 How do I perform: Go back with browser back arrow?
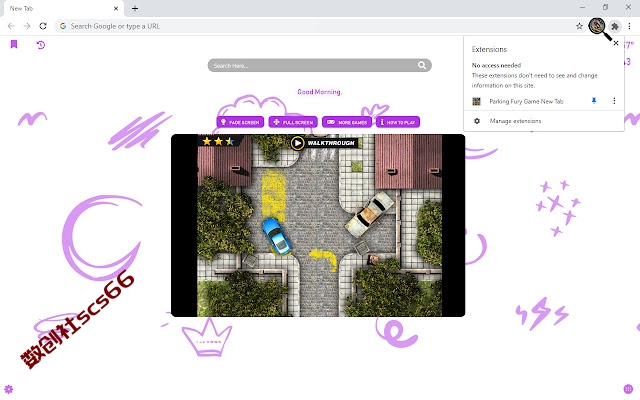coord(11,26)
